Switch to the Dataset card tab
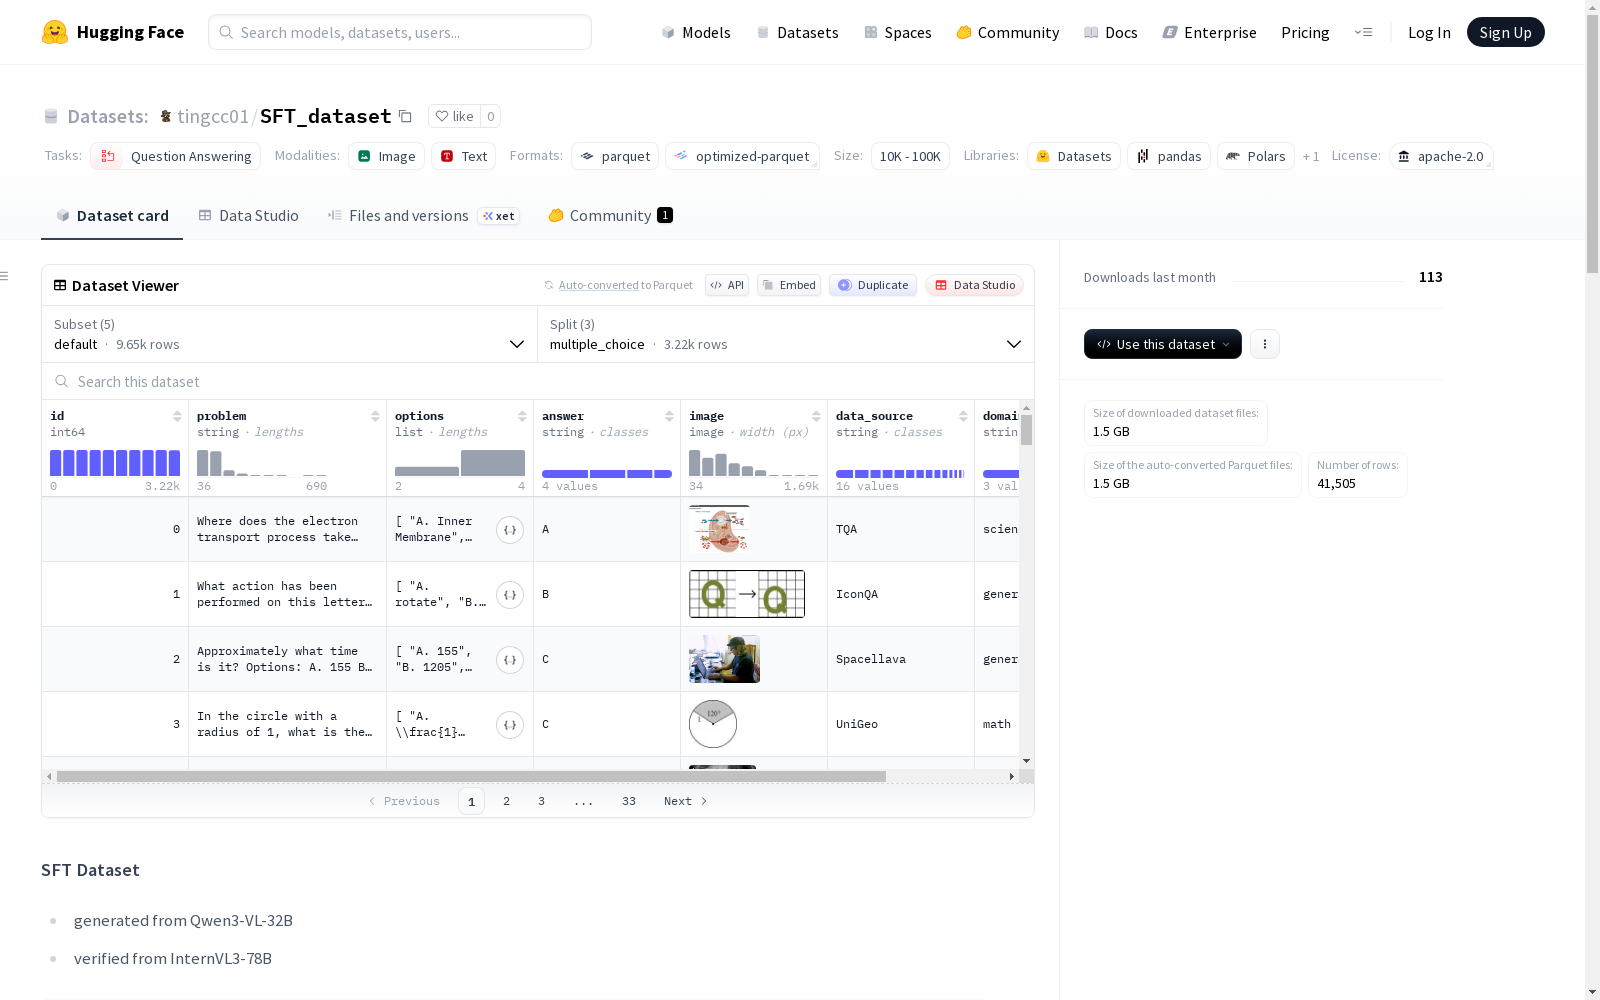The width and height of the screenshot is (1600, 1000). pyautogui.click(x=112, y=216)
